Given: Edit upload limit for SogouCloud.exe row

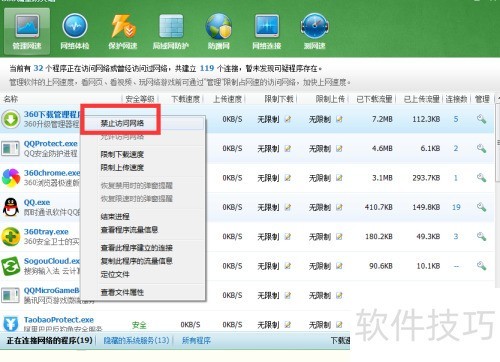Looking at the screenshot, I should 339,266.
